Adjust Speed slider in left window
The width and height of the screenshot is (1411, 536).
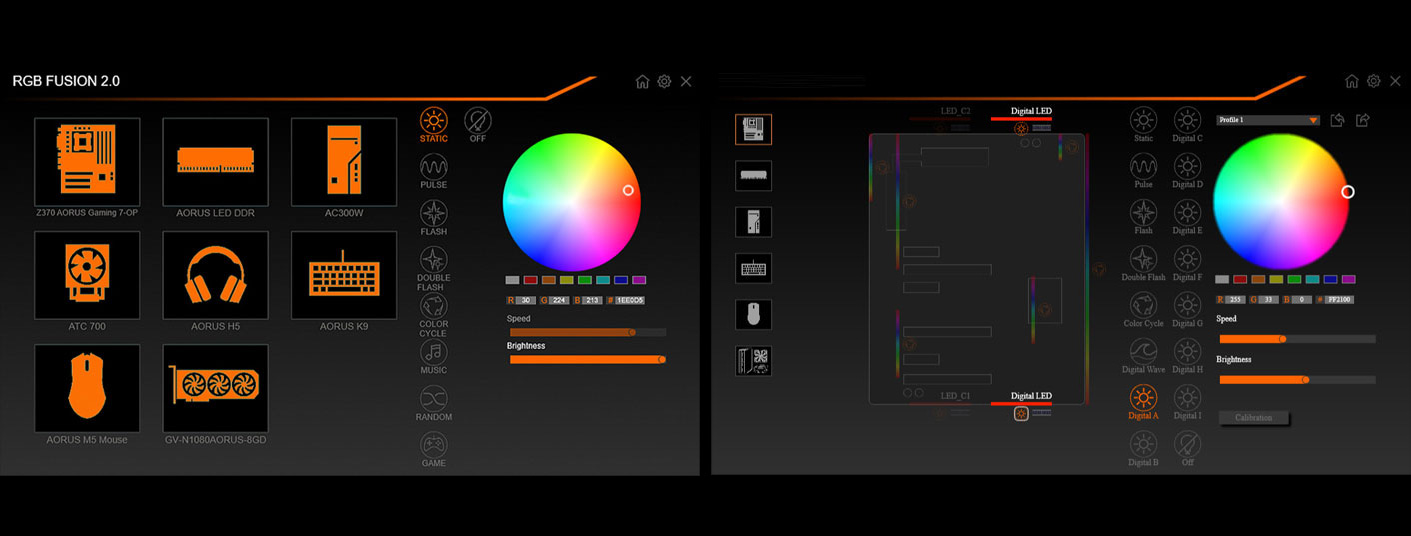click(588, 332)
